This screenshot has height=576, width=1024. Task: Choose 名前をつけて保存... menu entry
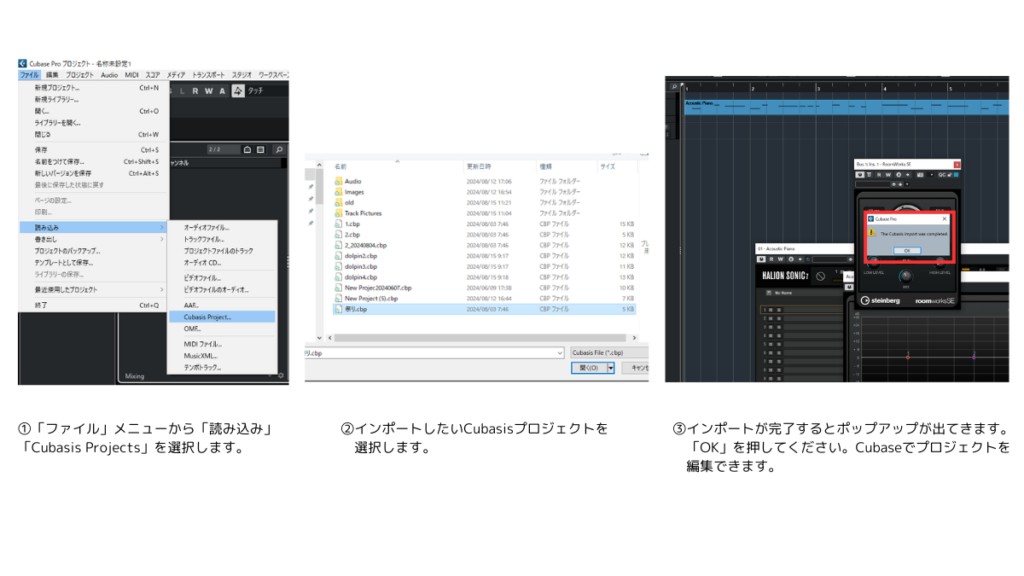click(94, 161)
